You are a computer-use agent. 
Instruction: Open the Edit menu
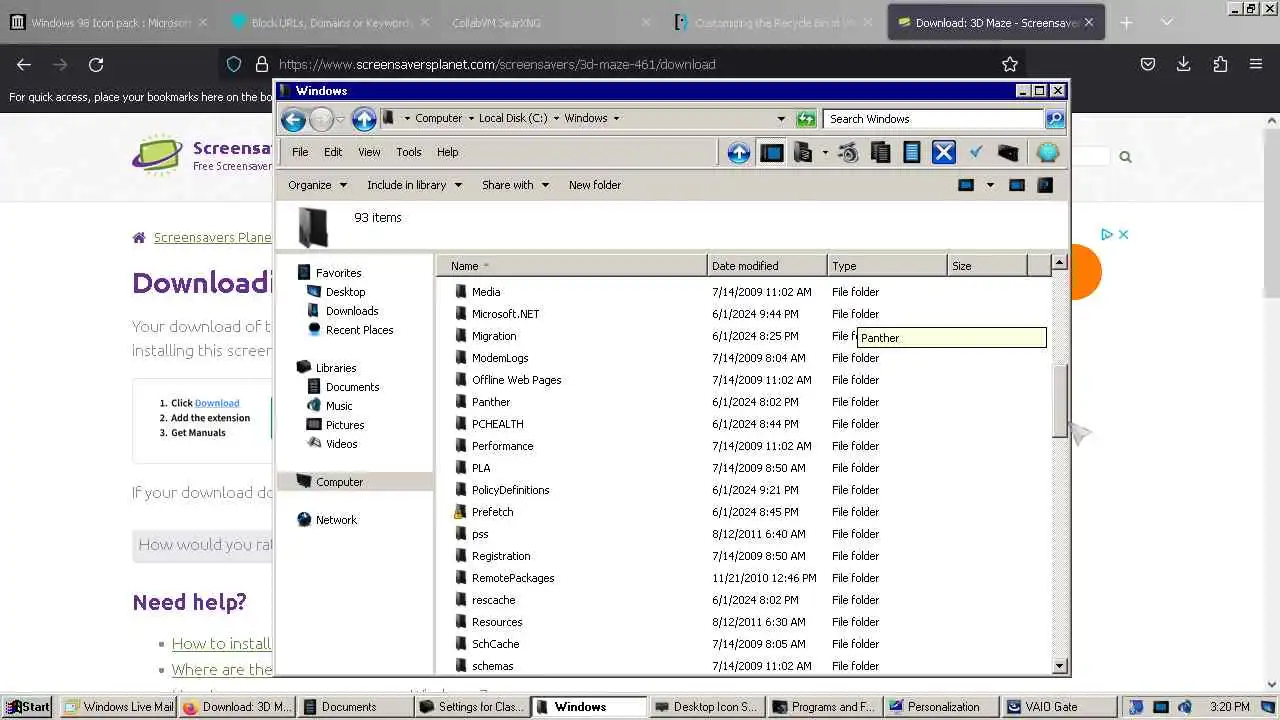coord(333,152)
